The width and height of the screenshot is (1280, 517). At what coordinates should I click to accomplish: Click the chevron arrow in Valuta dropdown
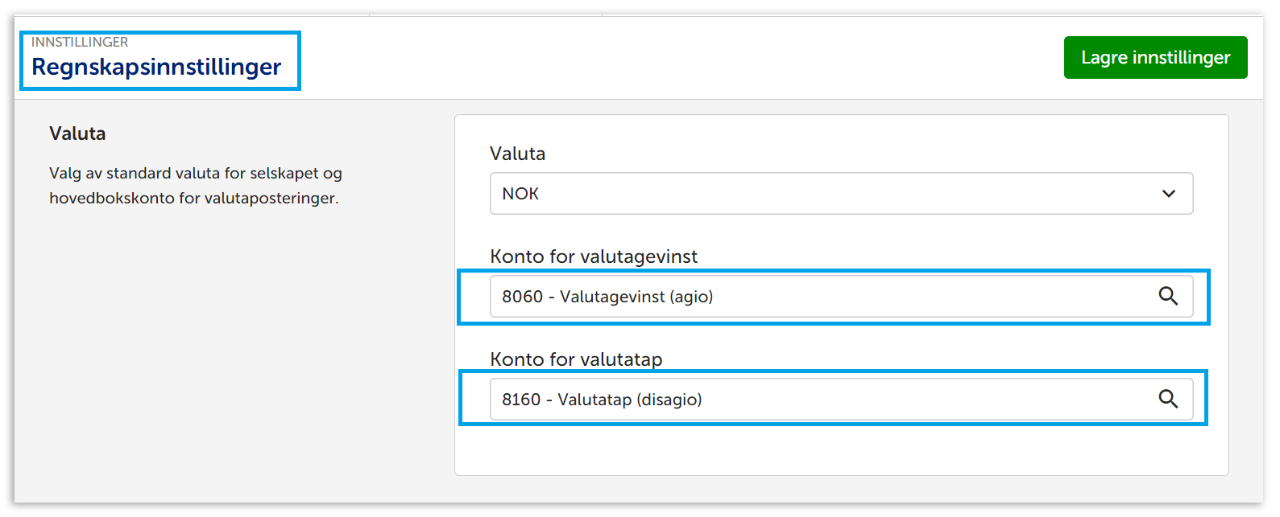1168,194
